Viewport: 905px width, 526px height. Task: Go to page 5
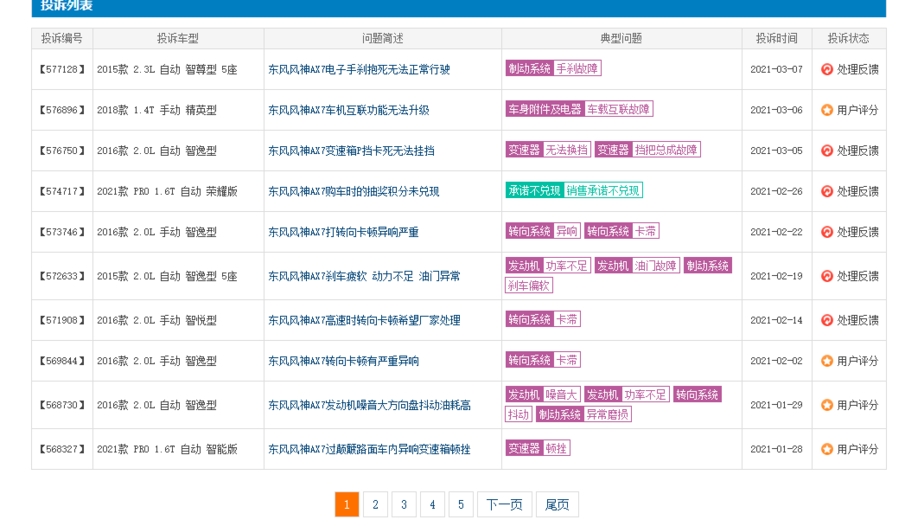(461, 505)
